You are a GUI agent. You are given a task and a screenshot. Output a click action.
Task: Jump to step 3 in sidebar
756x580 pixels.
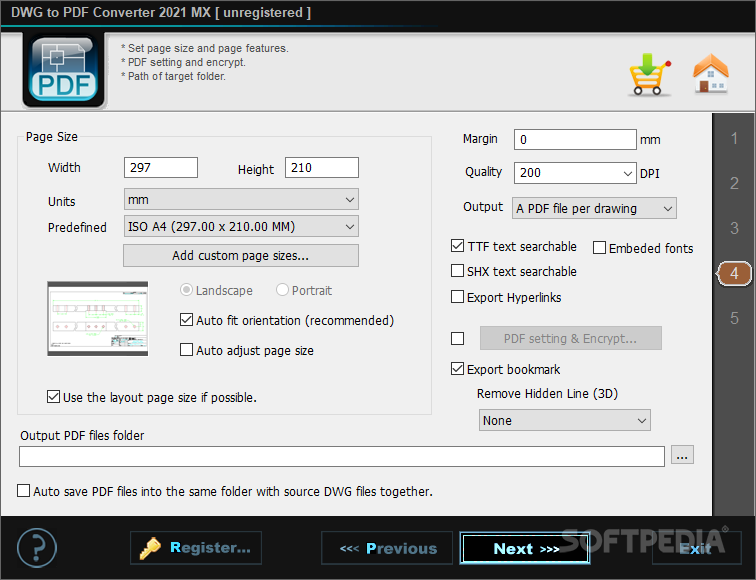(x=734, y=228)
